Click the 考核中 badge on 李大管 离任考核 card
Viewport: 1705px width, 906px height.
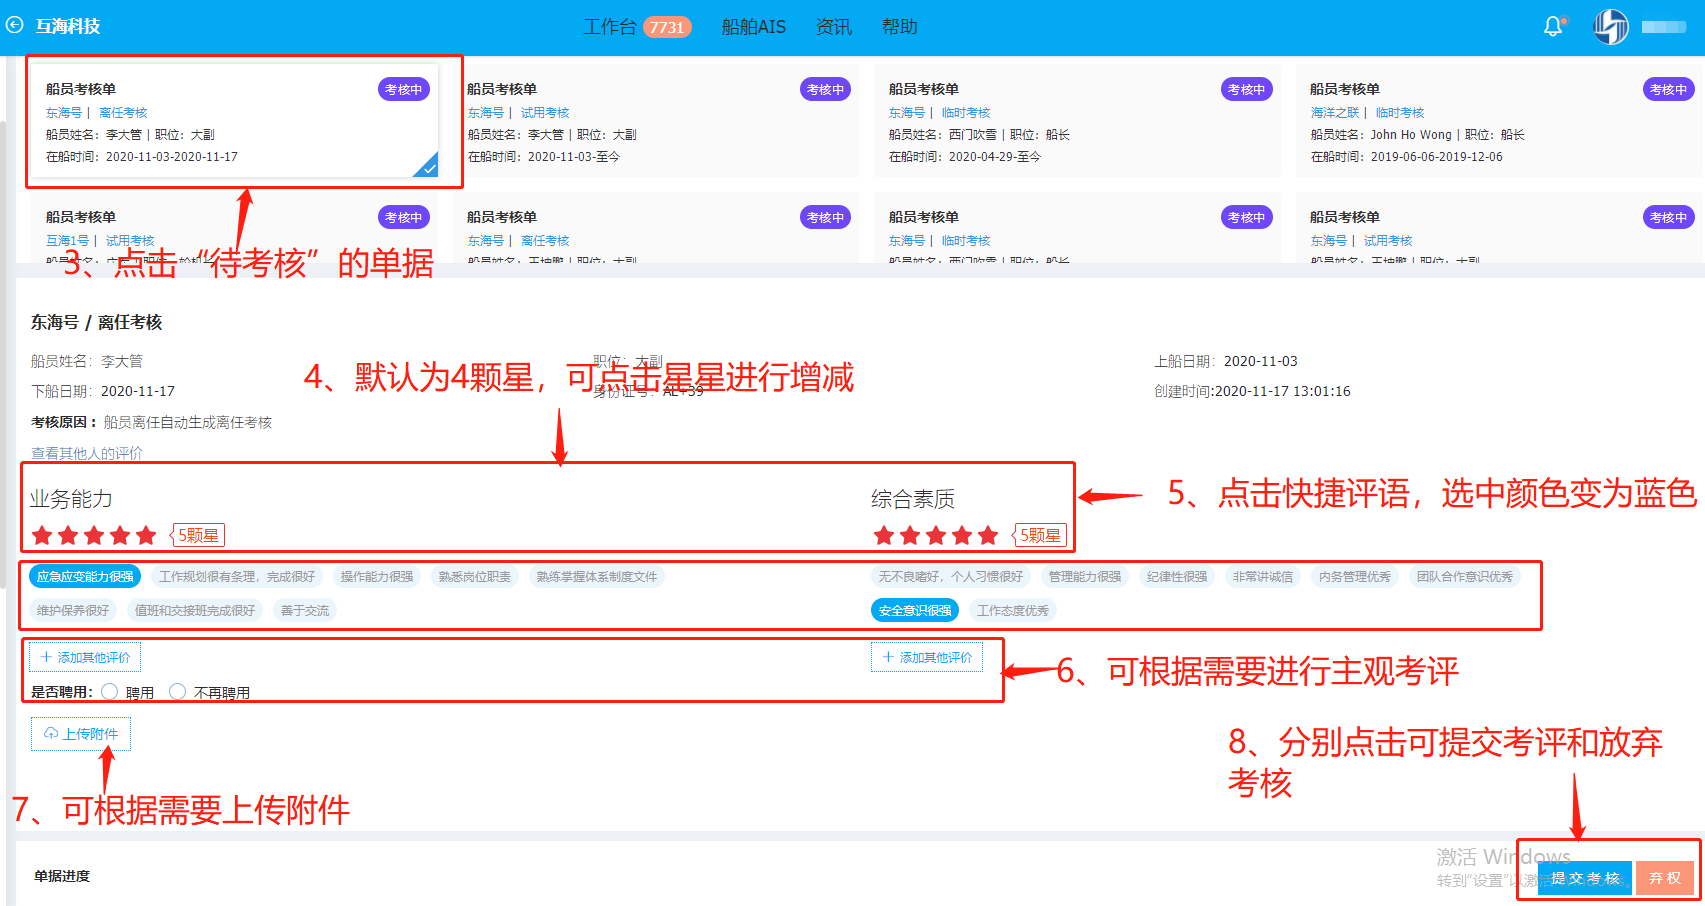tap(403, 89)
